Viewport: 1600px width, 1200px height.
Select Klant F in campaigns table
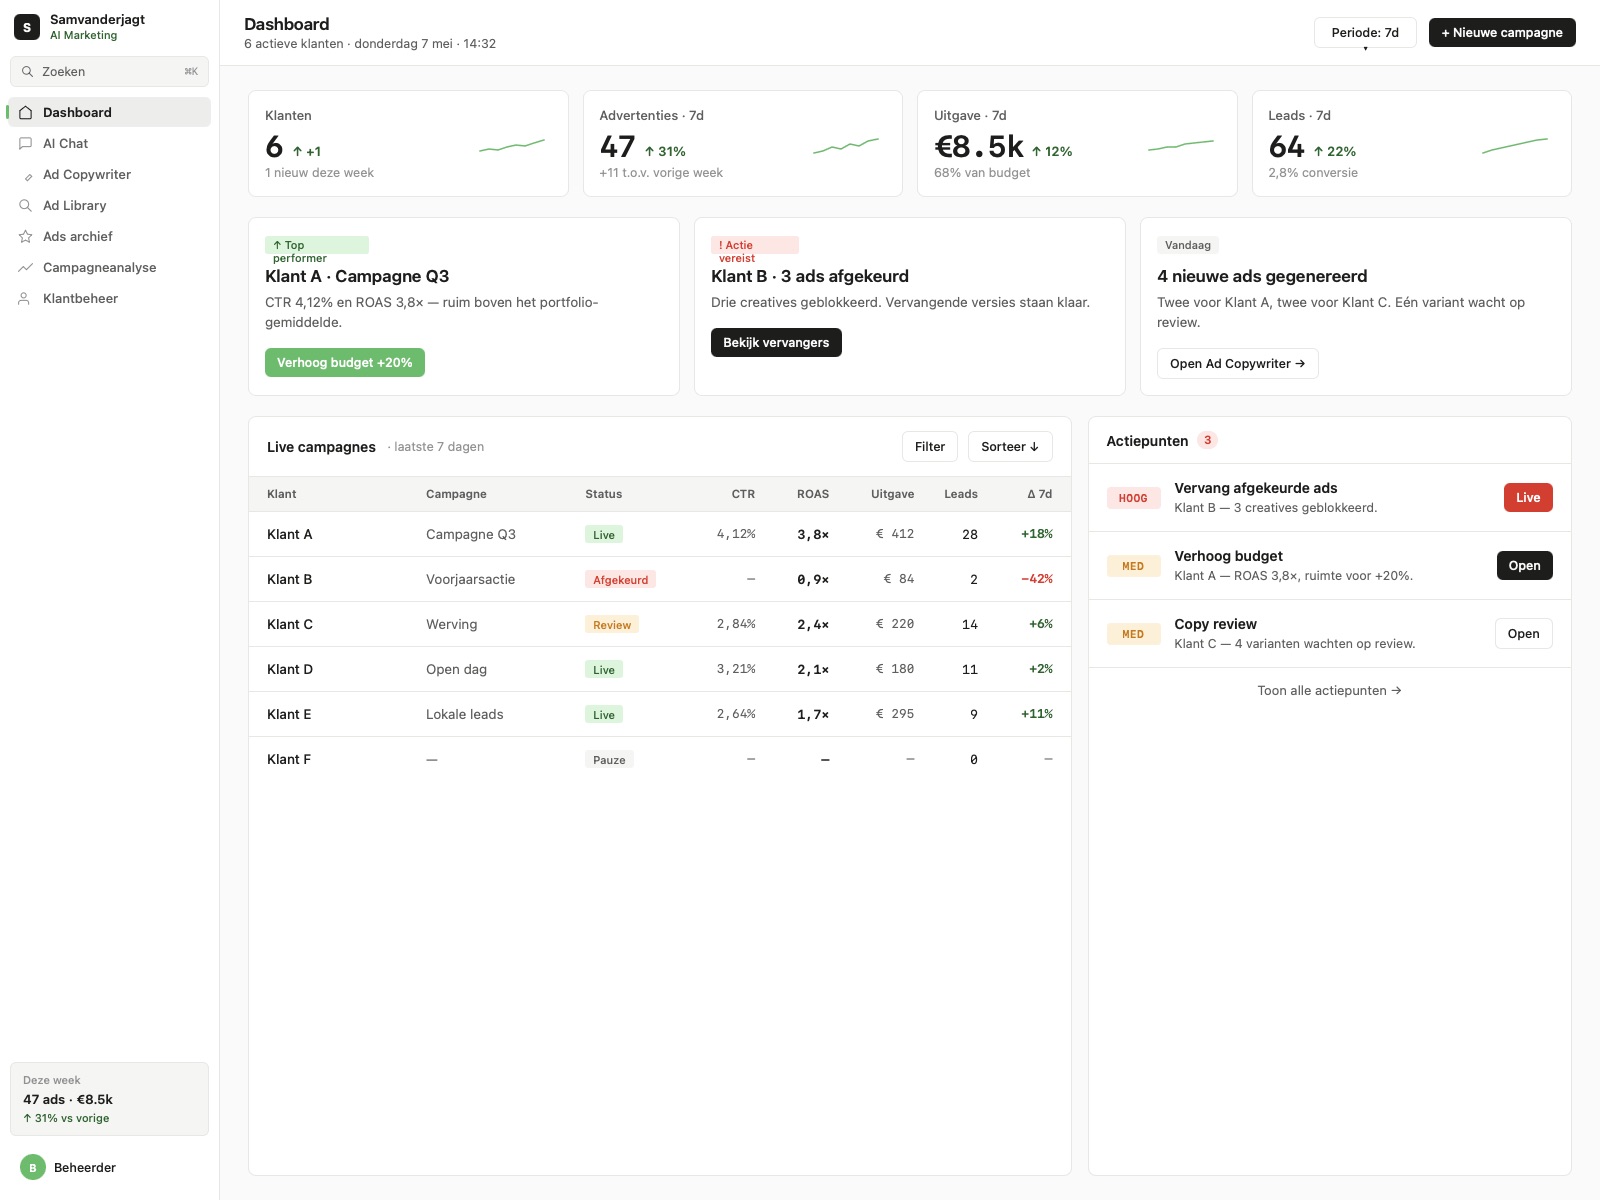[660, 759]
